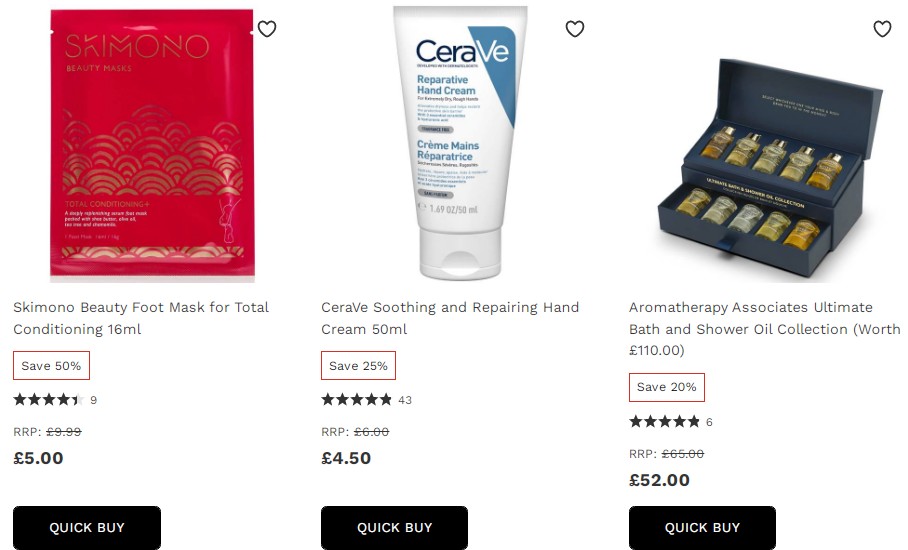
Task: Open CeraVe Hand Cream star rating
Action: coord(357,399)
